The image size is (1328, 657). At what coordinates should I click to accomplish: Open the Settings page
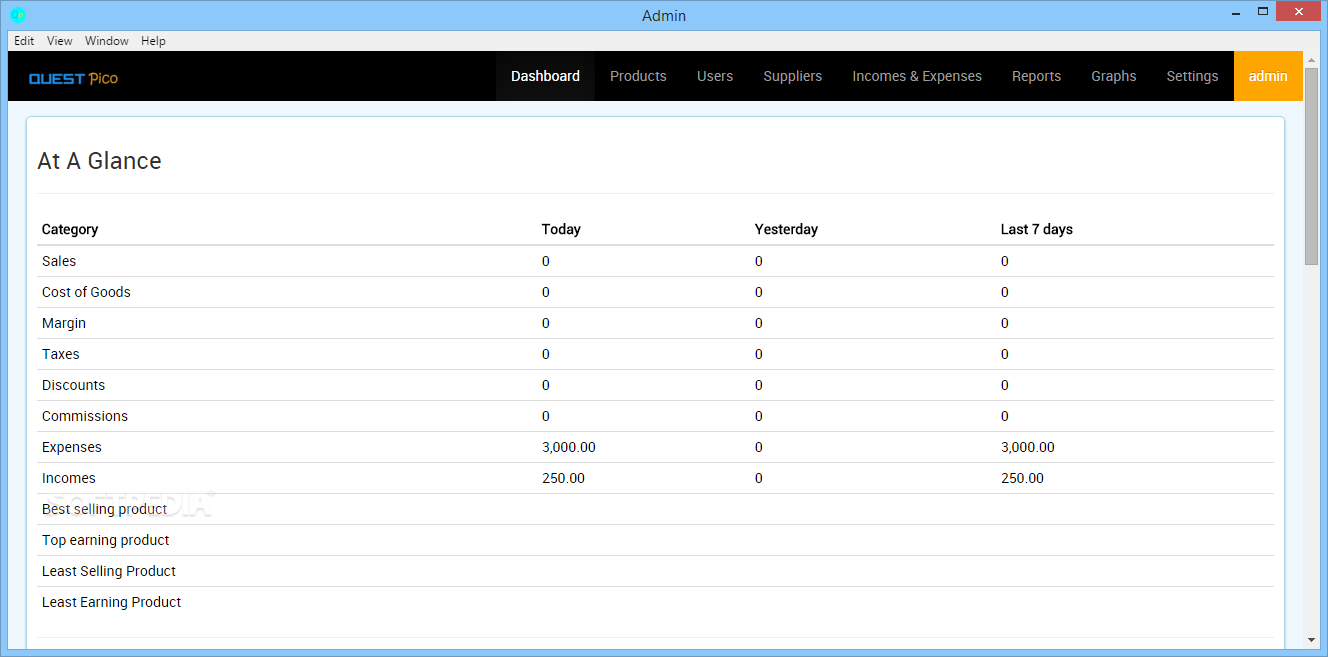(1192, 76)
